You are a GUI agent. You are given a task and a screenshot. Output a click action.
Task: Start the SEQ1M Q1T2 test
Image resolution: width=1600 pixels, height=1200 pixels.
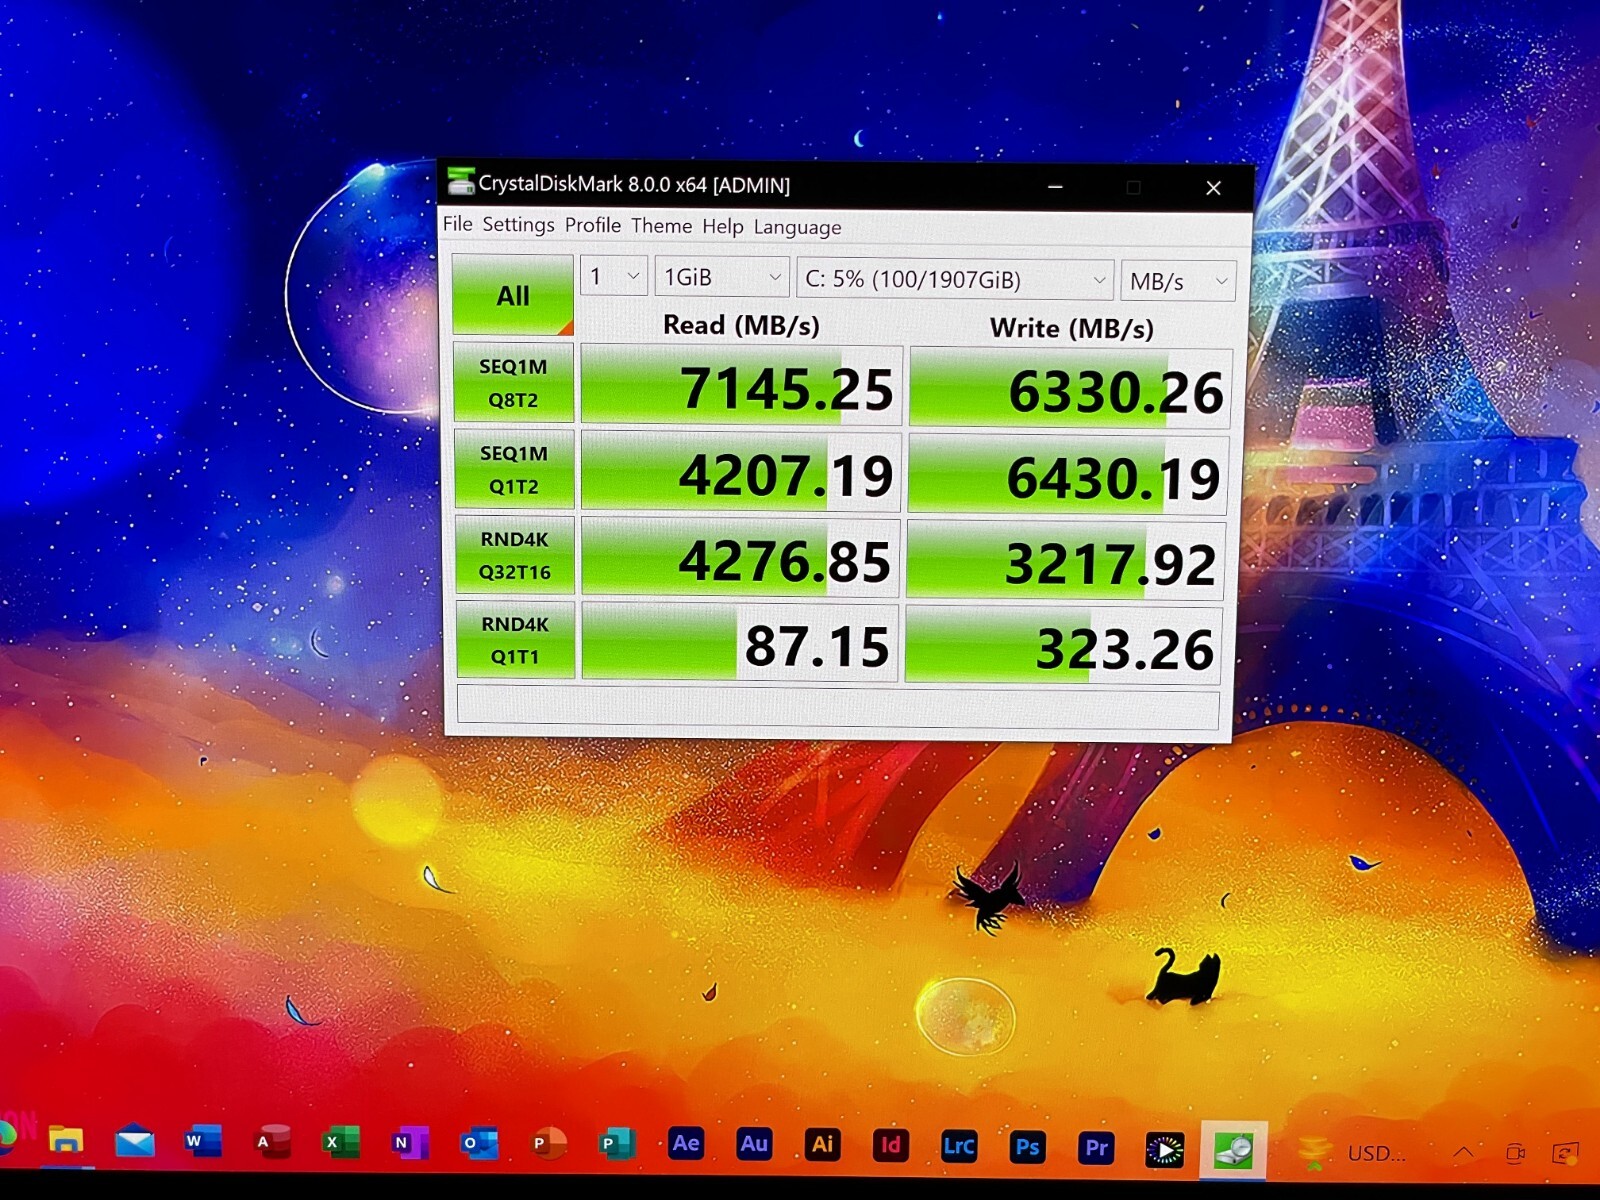pyautogui.click(x=514, y=469)
